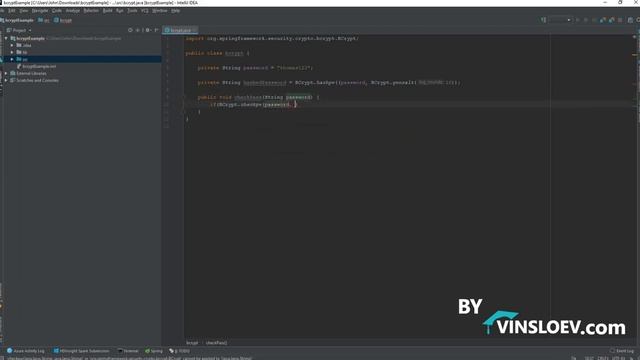
Task: Open the Help menu
Action: click(x=176, y=11)
